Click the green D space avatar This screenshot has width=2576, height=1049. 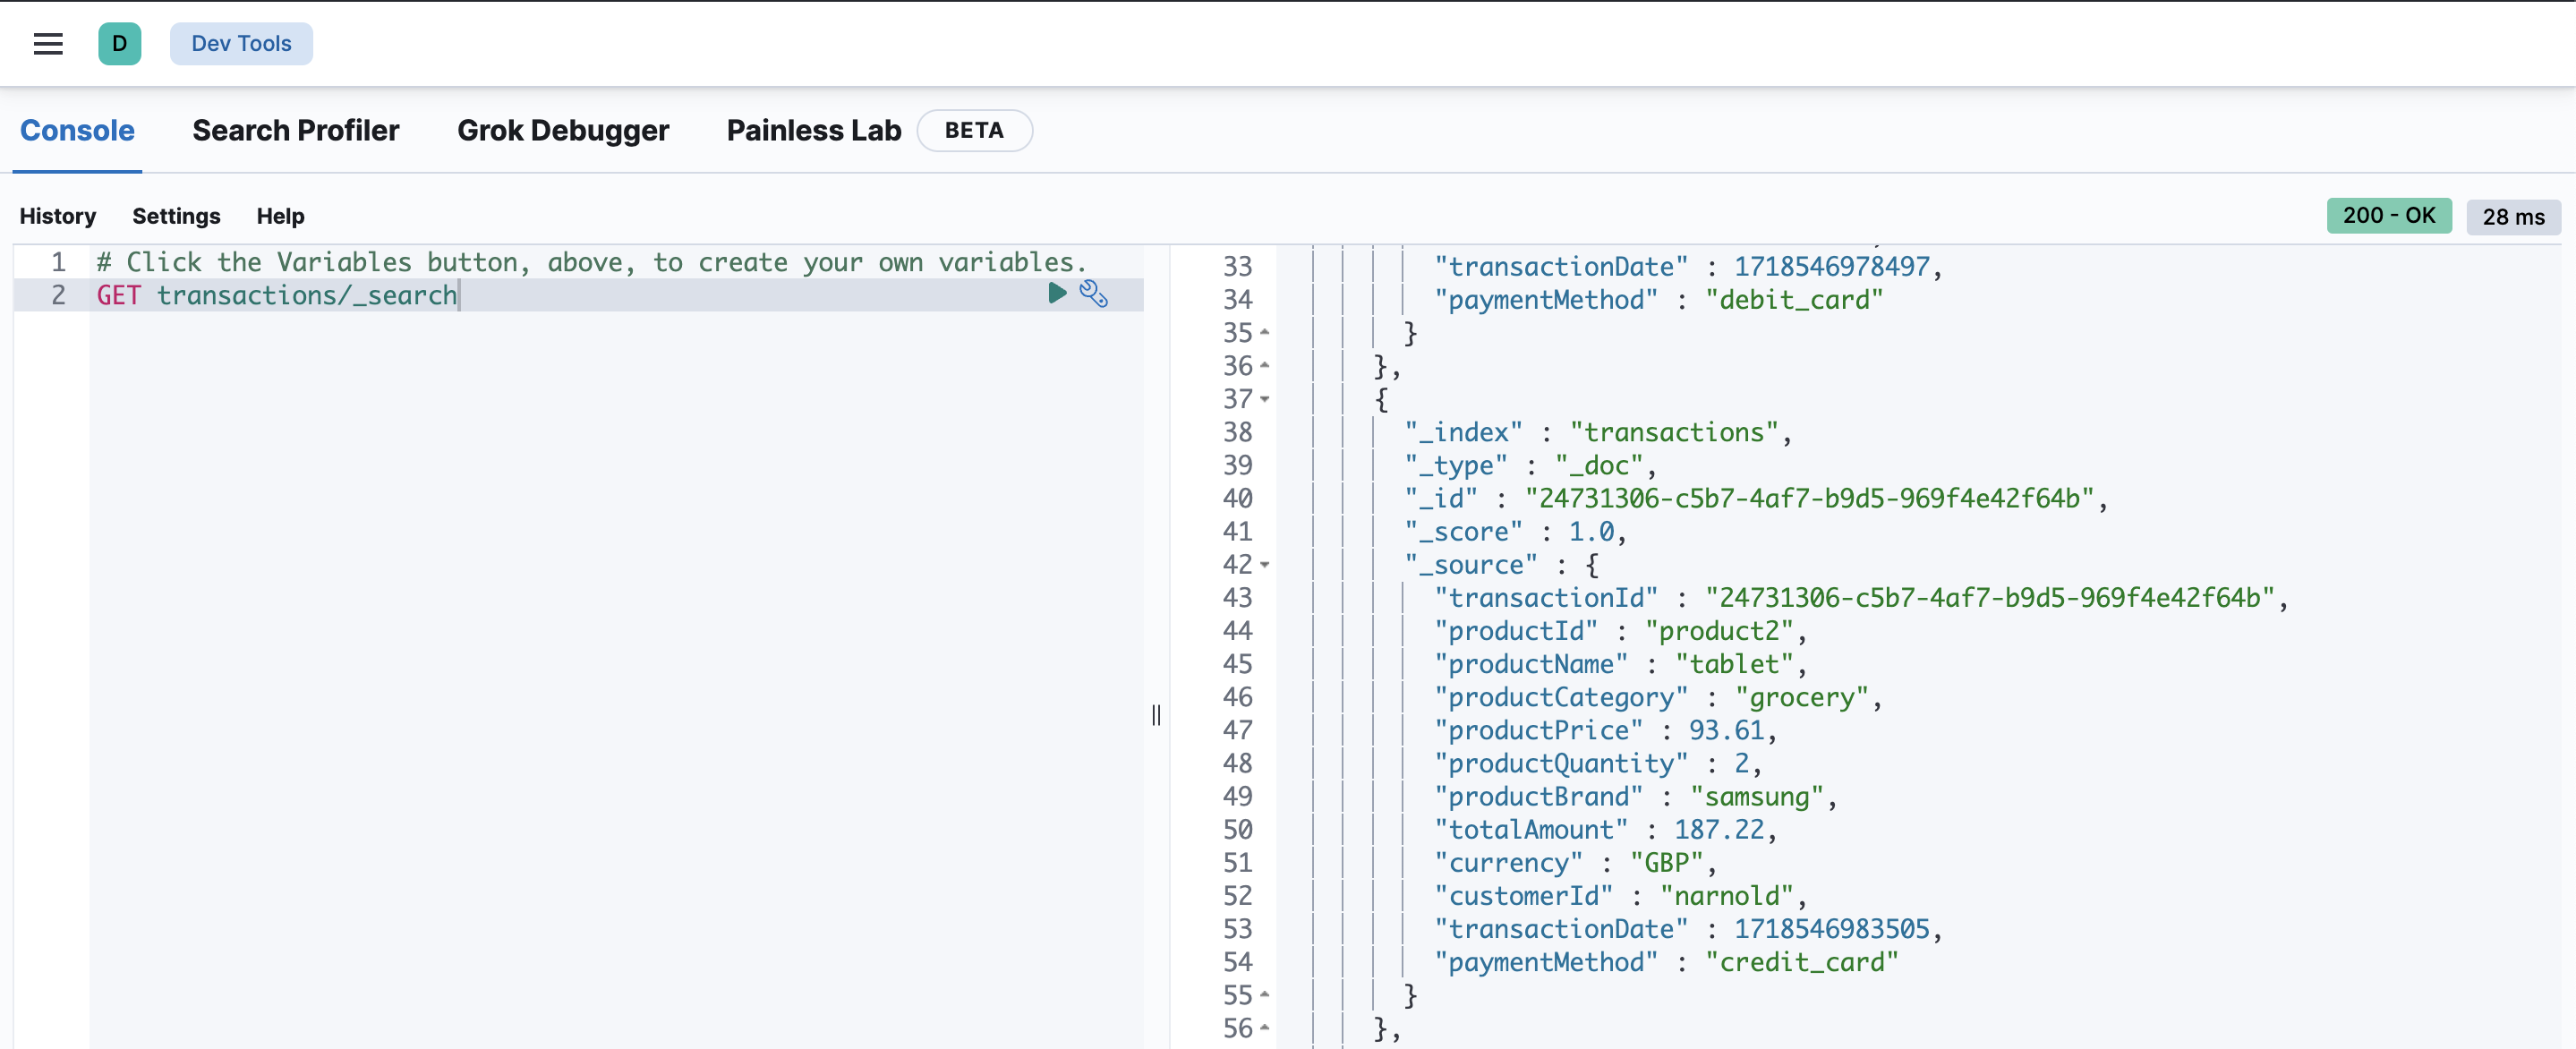pyautogui.click(x=119, y=44)
